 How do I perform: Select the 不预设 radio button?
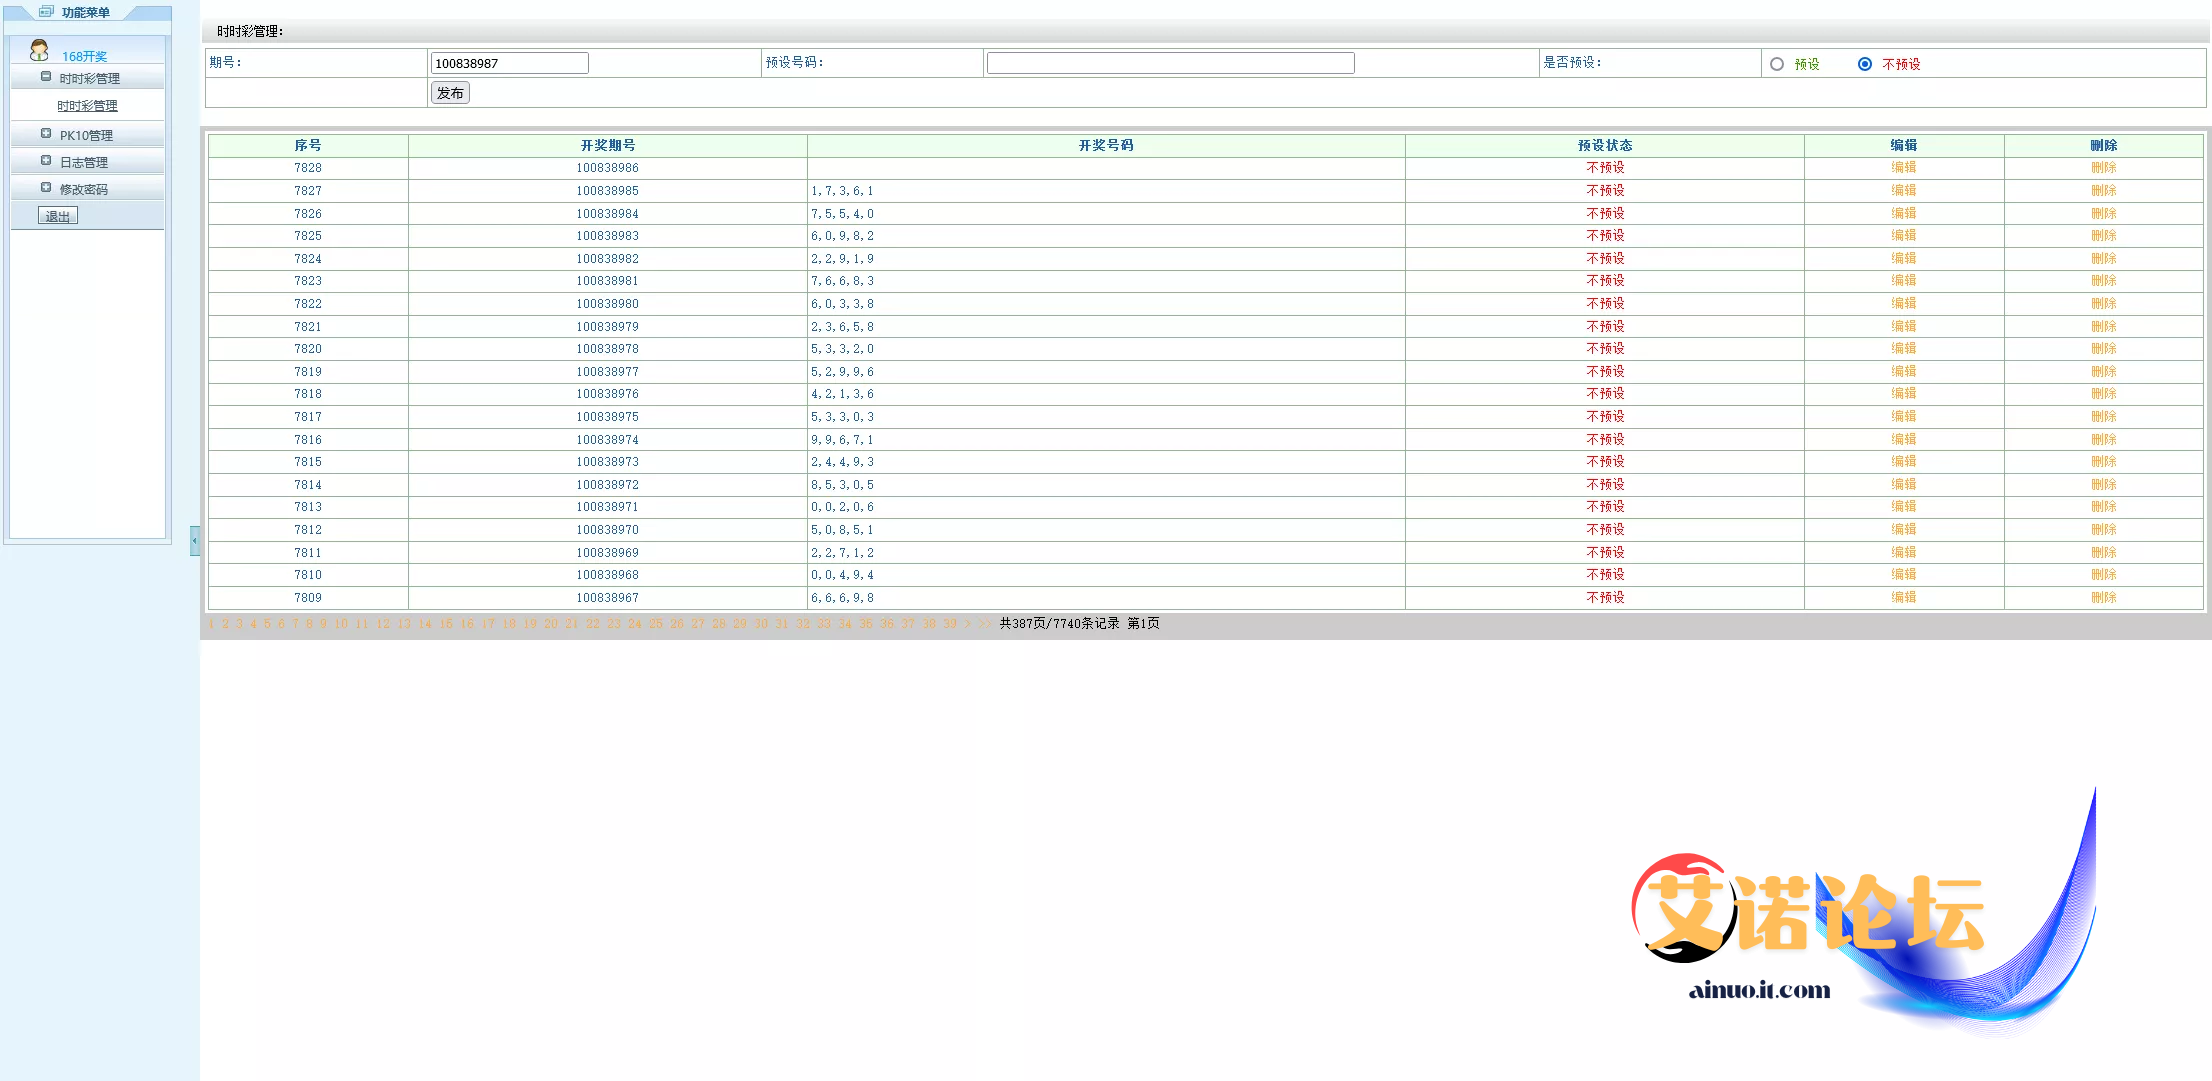tap(1865, 64)
